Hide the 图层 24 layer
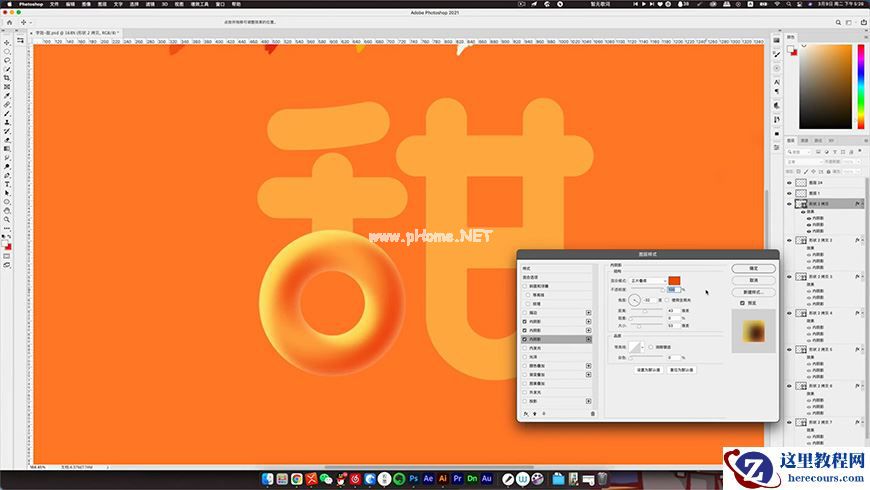 pyautogui.click(x=790, y=183)
